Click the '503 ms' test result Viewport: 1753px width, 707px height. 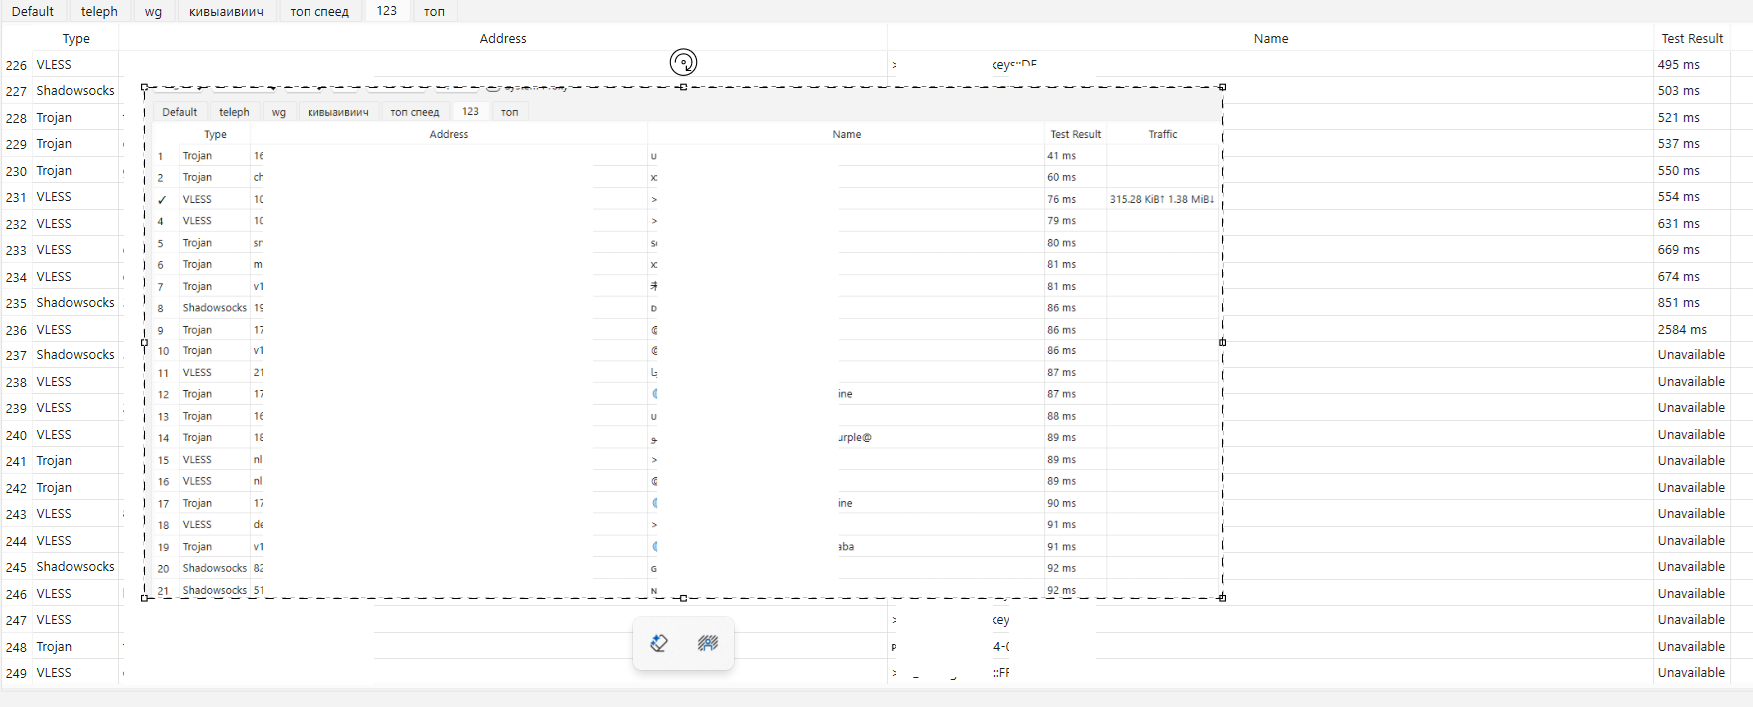coord(1678,90)
